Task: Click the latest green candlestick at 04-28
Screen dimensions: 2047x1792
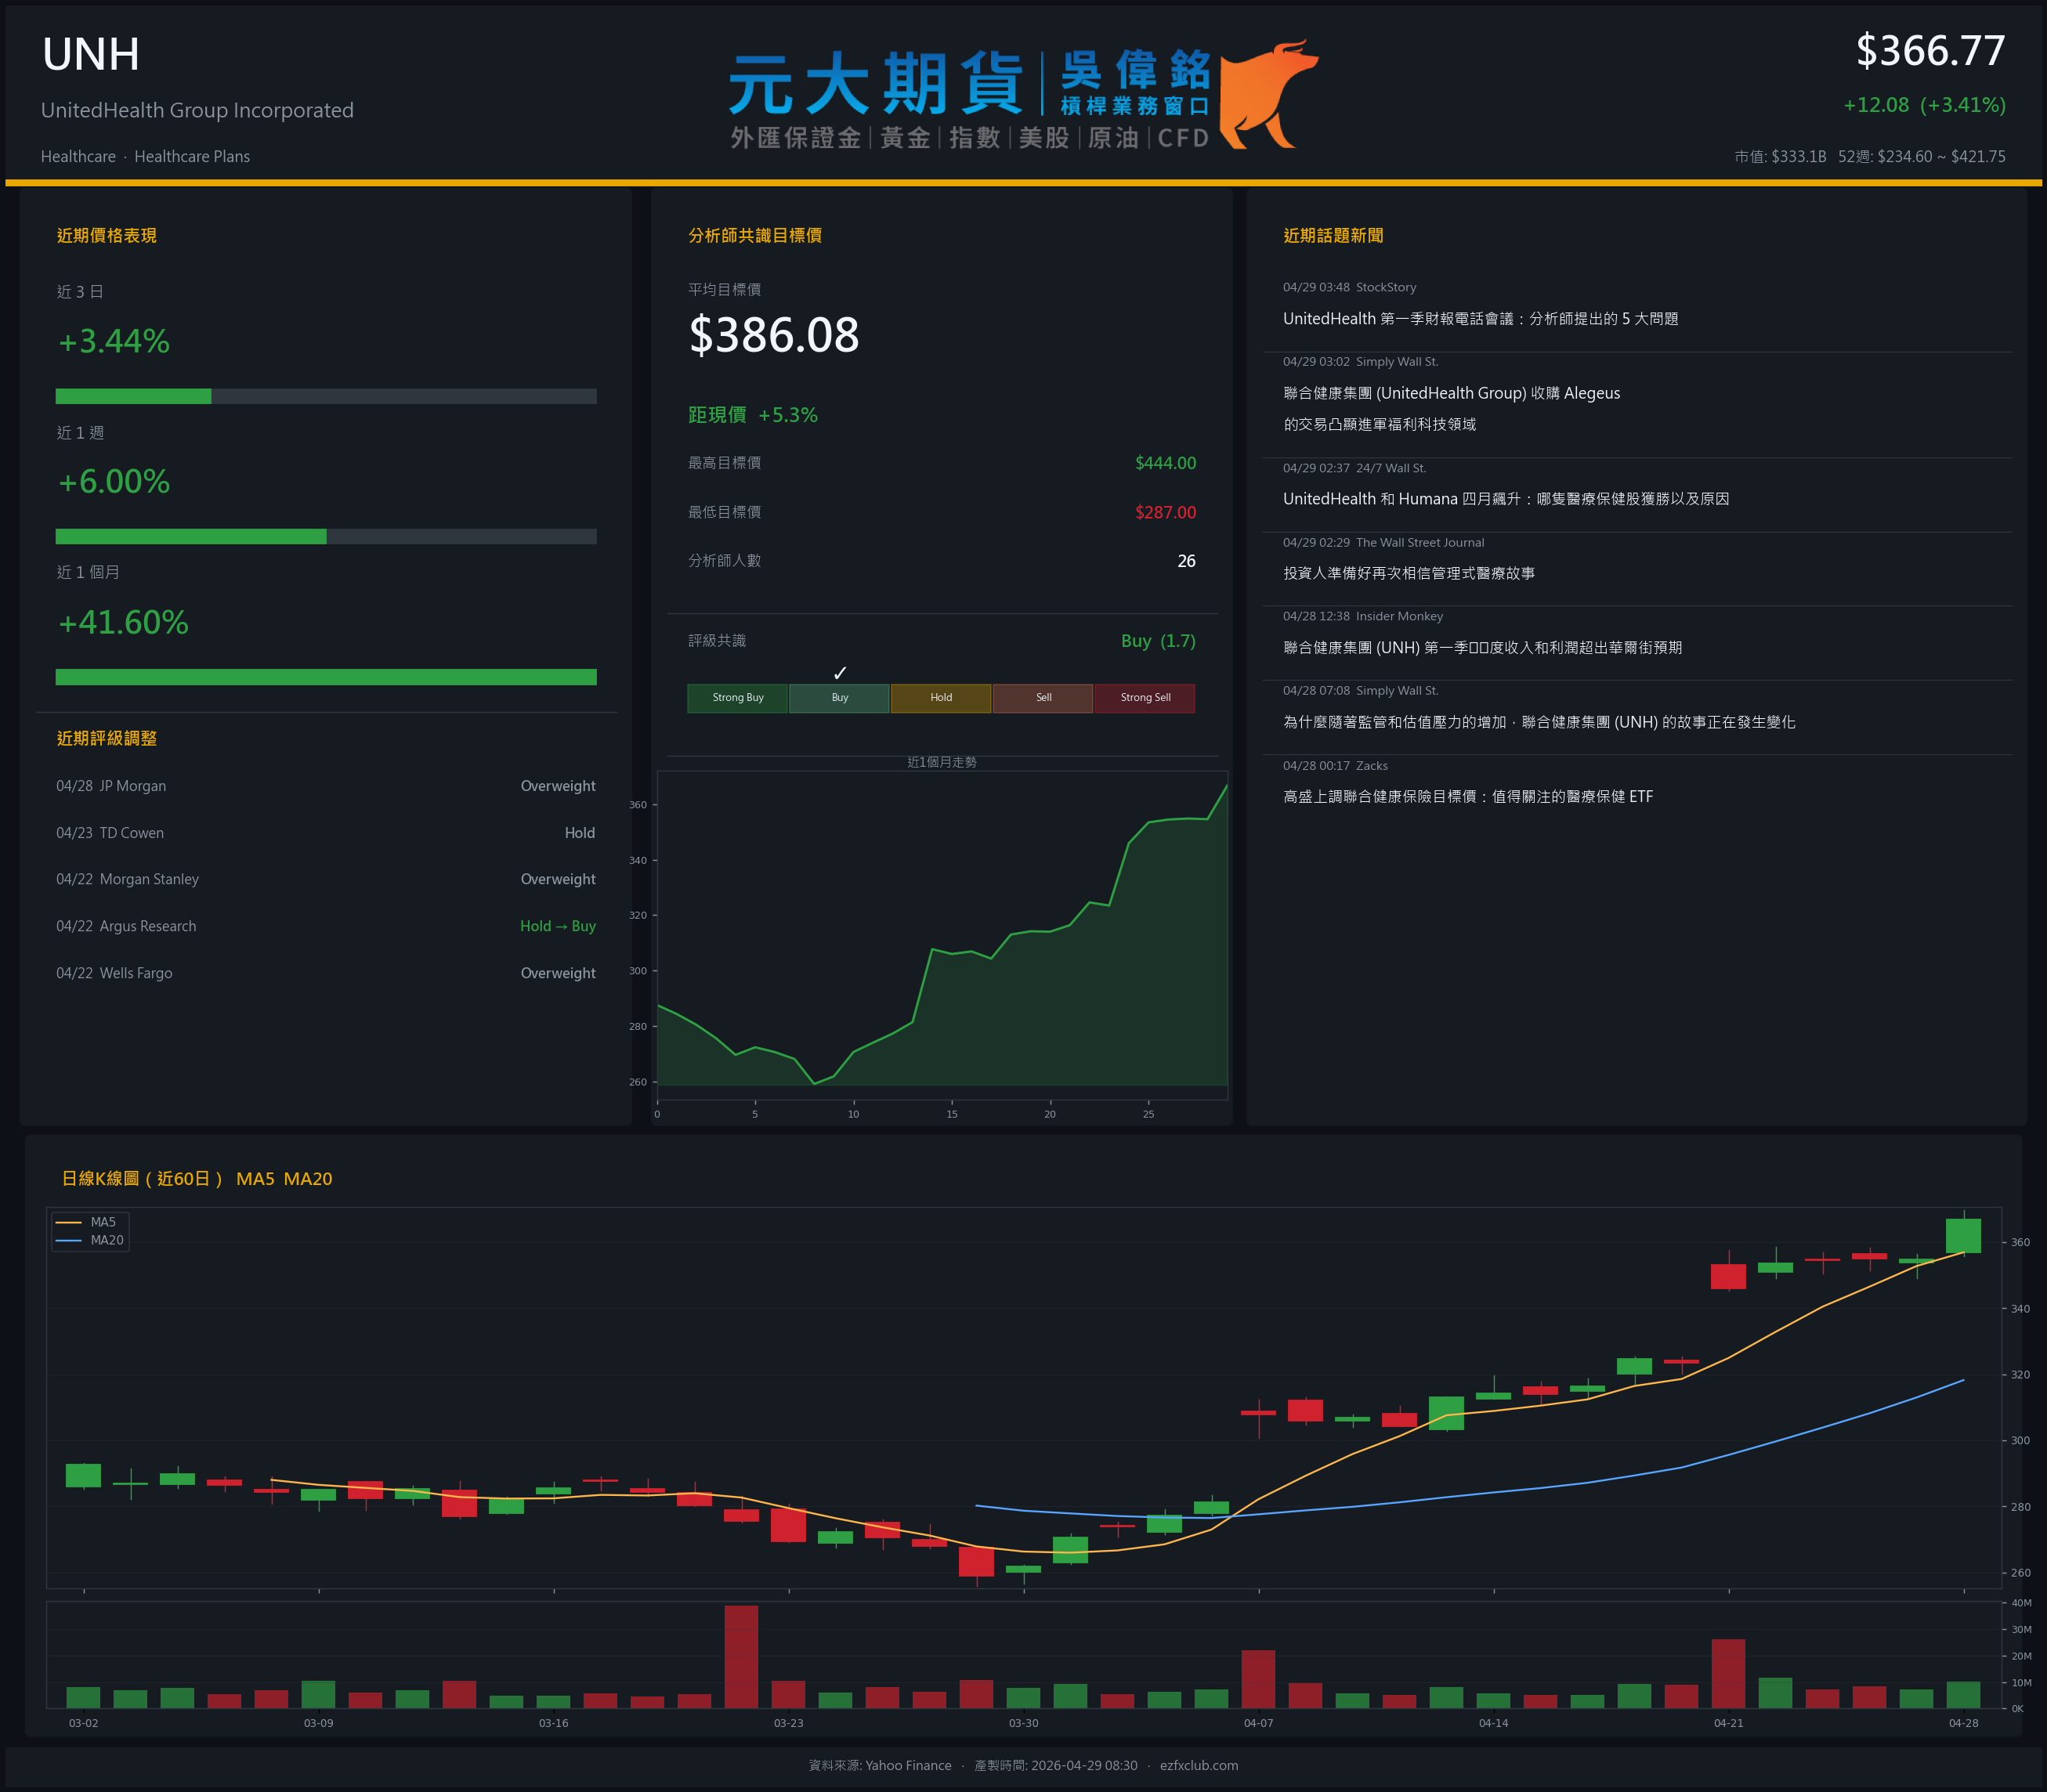Action: (1963, 1236)
